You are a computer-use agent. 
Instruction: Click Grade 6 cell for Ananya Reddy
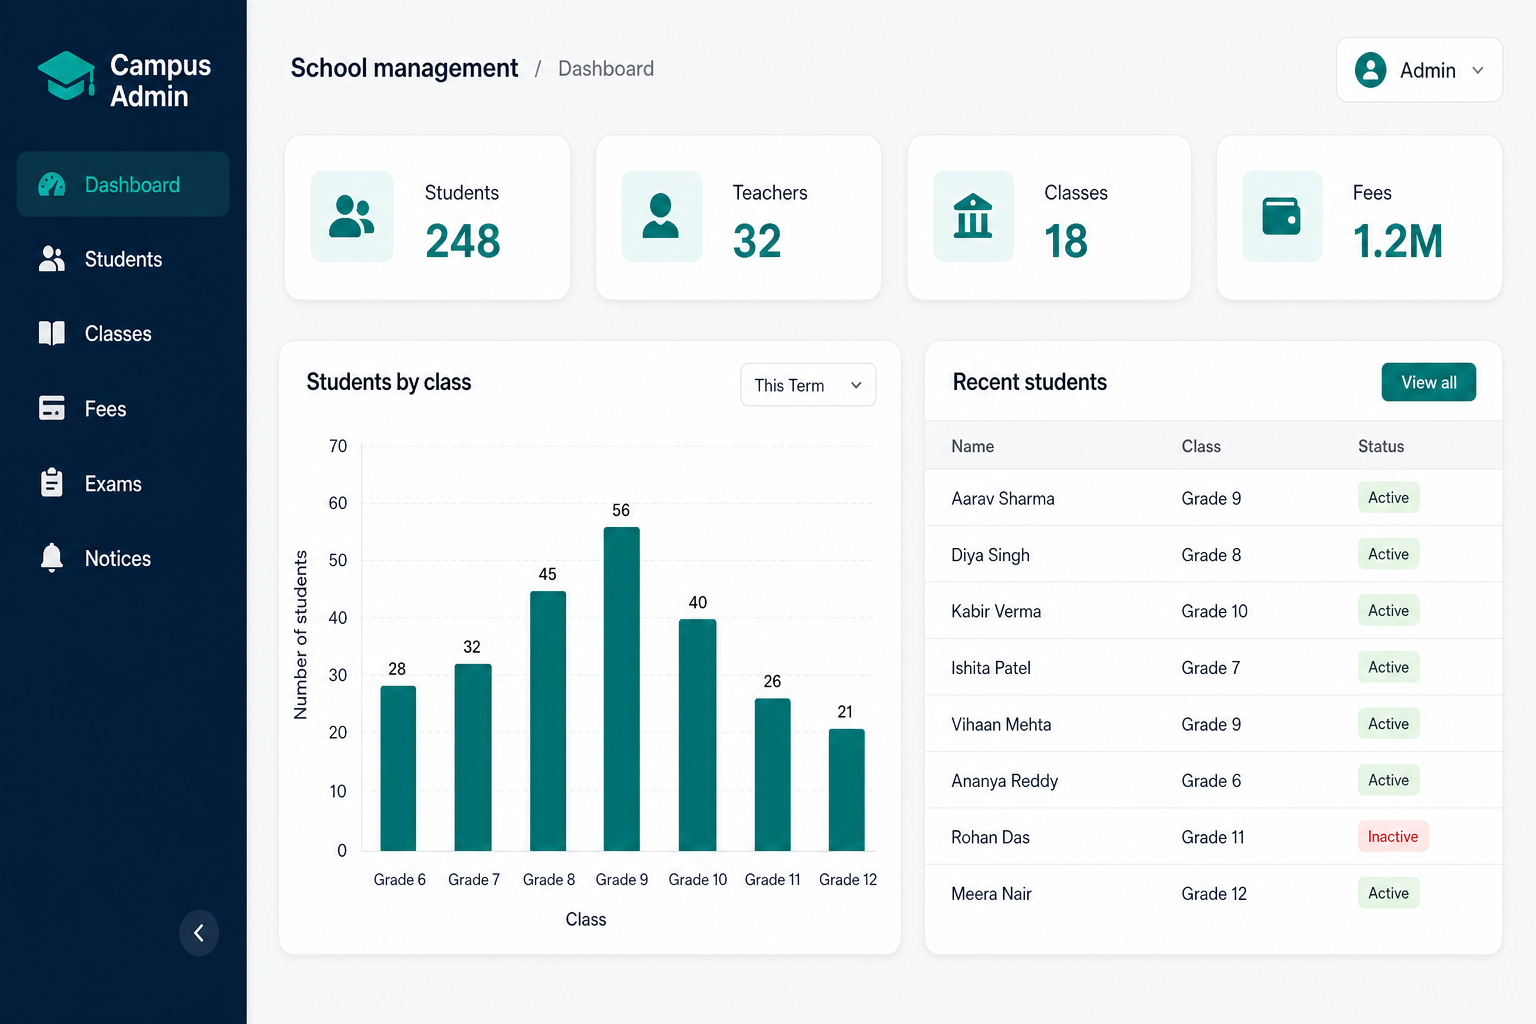(x=1211, y=780)
